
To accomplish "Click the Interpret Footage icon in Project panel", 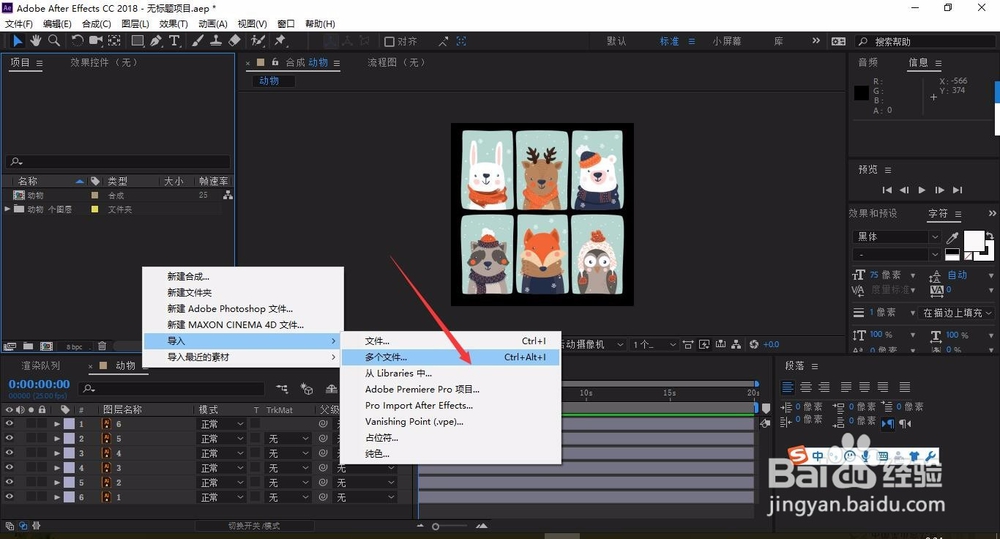I will tap(10, 346).
